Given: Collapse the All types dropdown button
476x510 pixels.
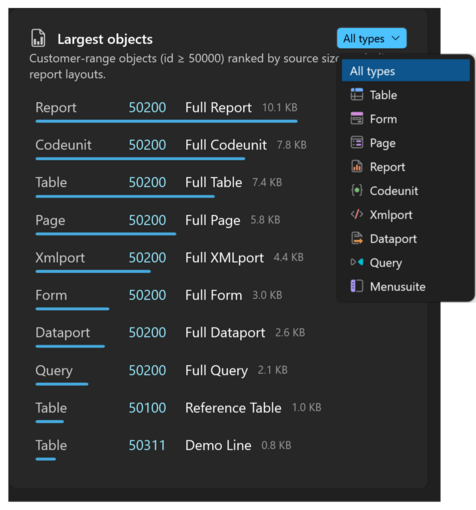Looking at the screenshot, I should click(371, 38).
